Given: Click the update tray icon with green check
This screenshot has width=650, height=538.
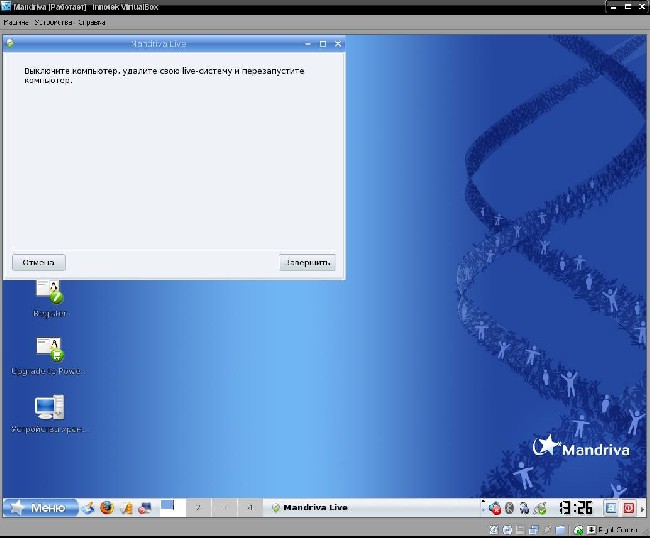Looking at the screenshot, I should 540,508.
